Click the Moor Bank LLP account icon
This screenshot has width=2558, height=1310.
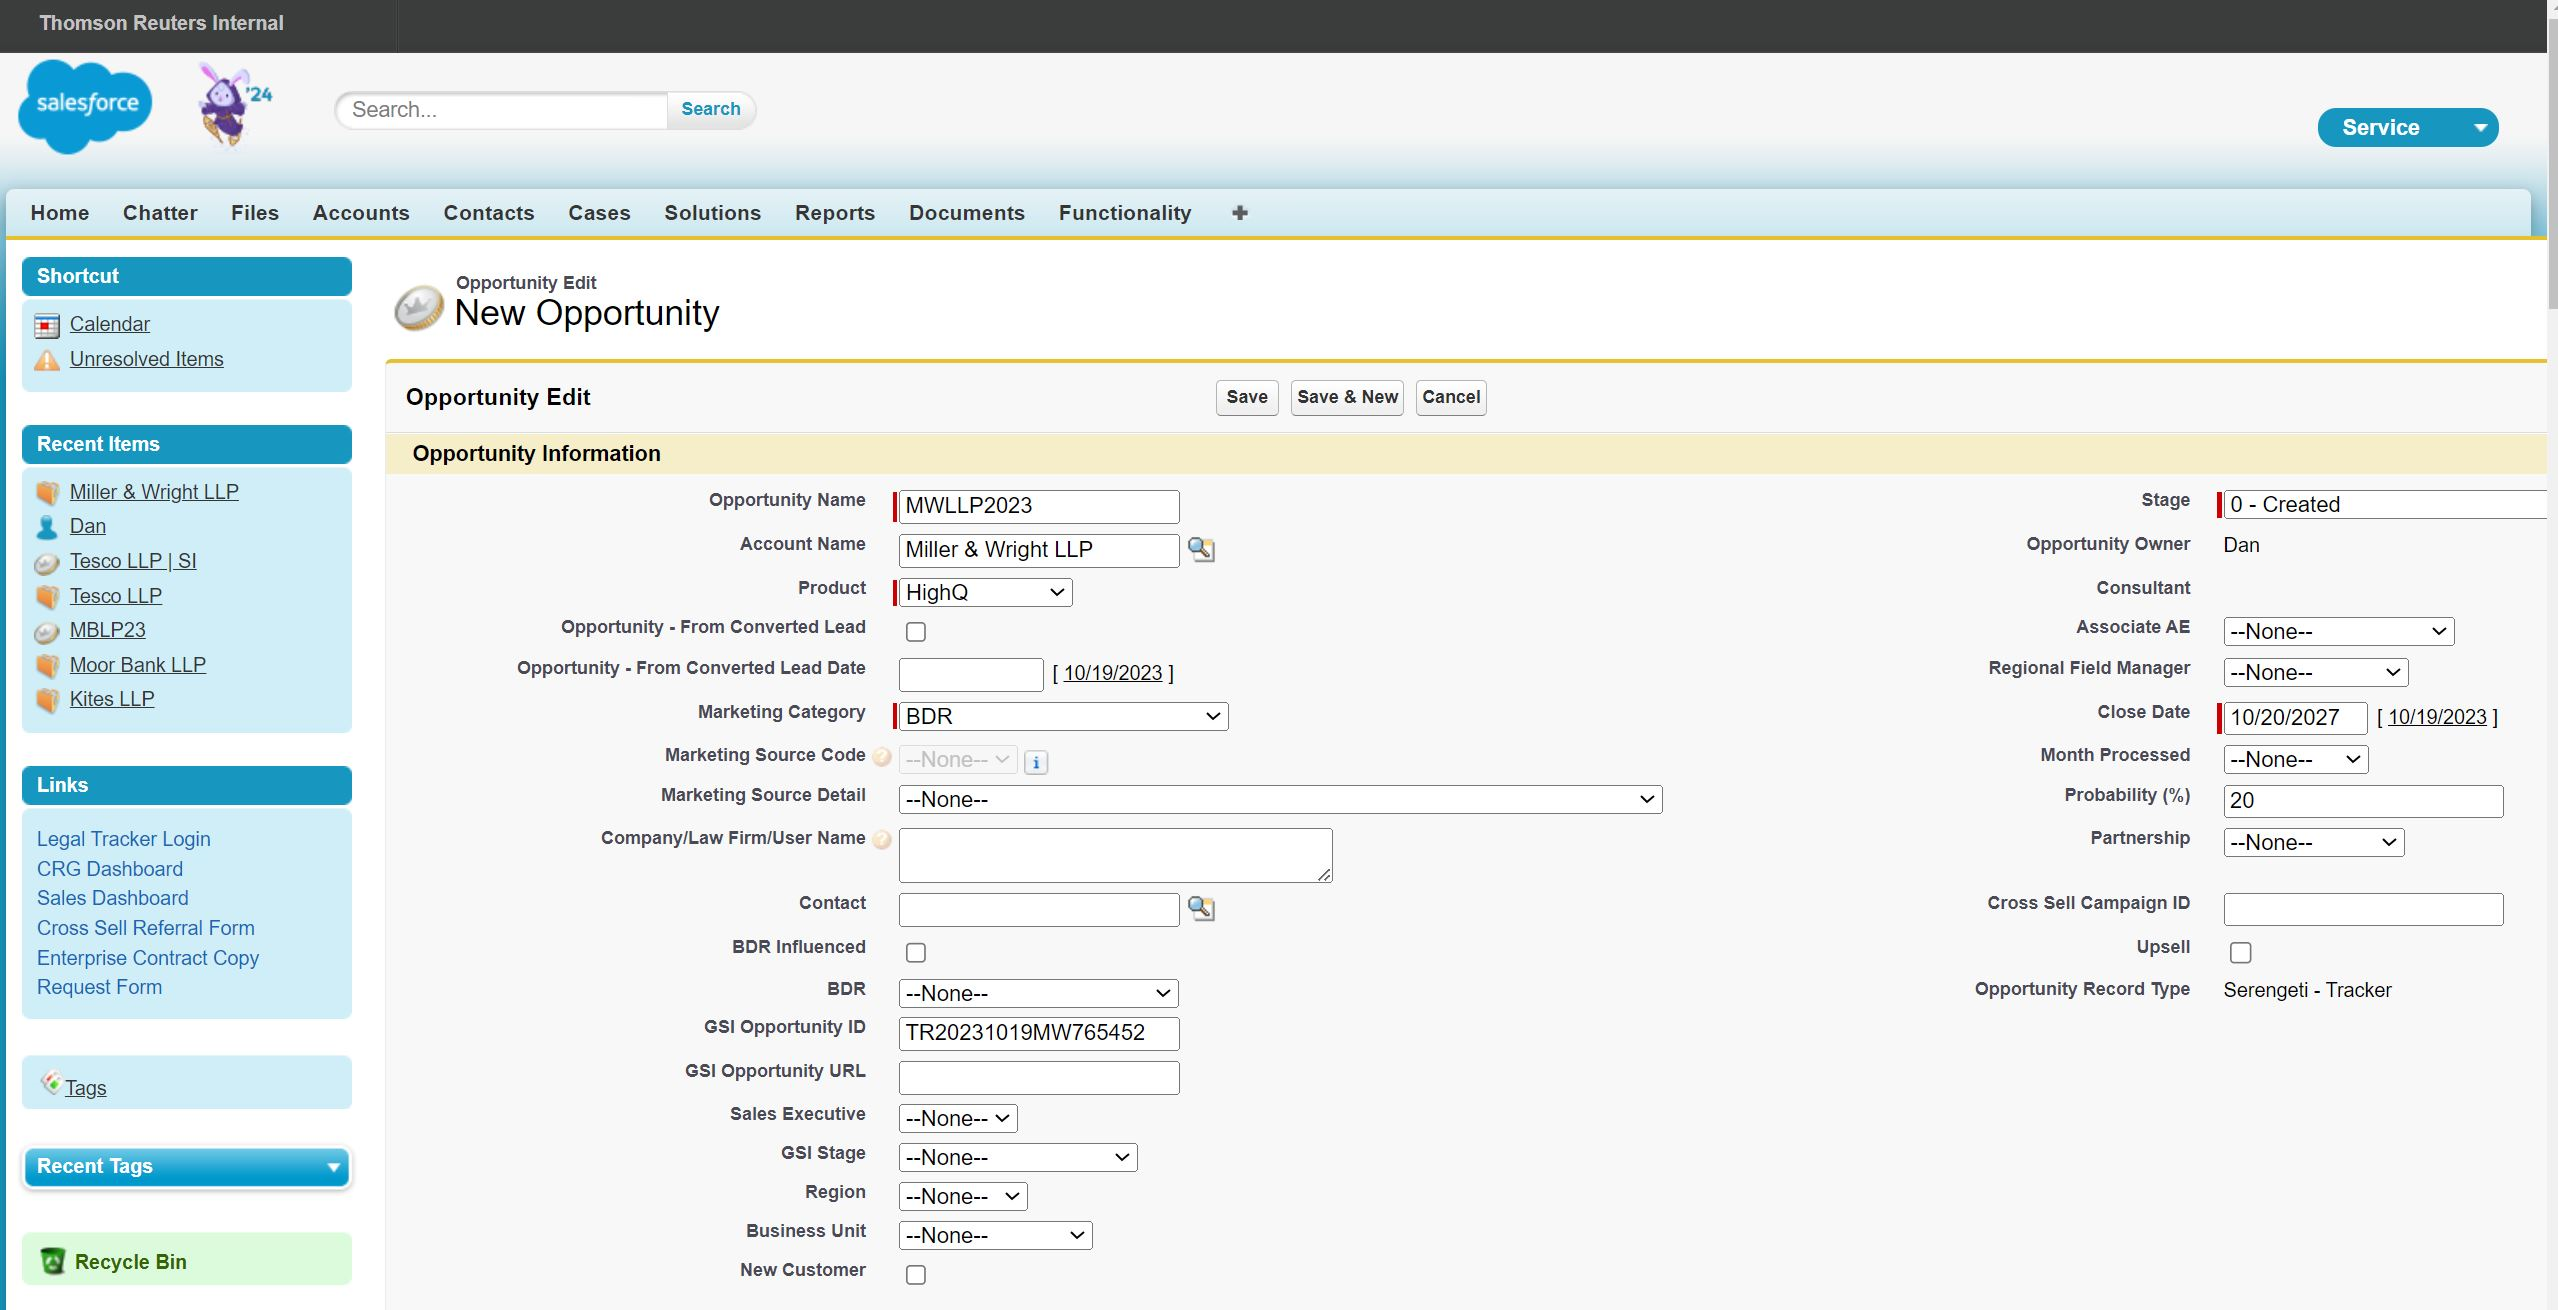[x=47, y=666]
